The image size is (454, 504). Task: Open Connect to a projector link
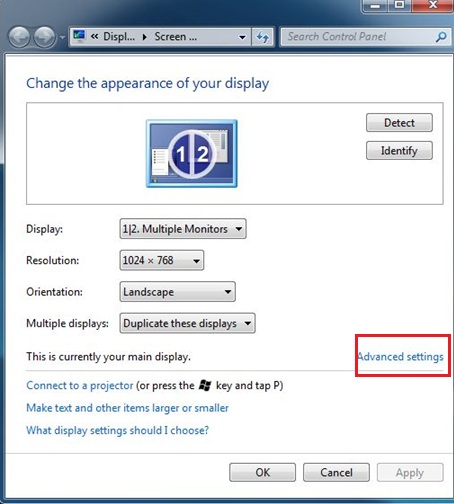click(80, 386)
